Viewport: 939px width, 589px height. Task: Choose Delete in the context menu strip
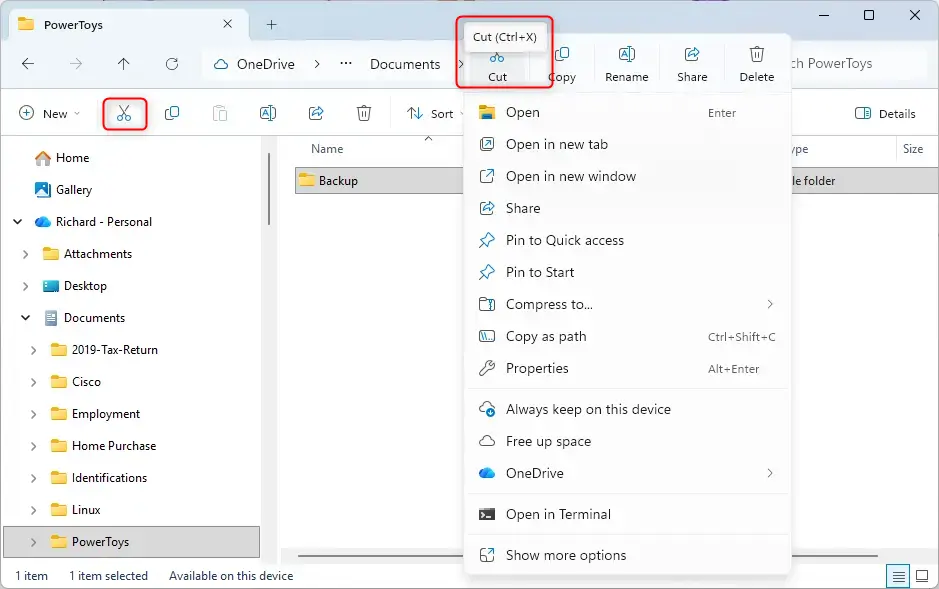point(756,65)
